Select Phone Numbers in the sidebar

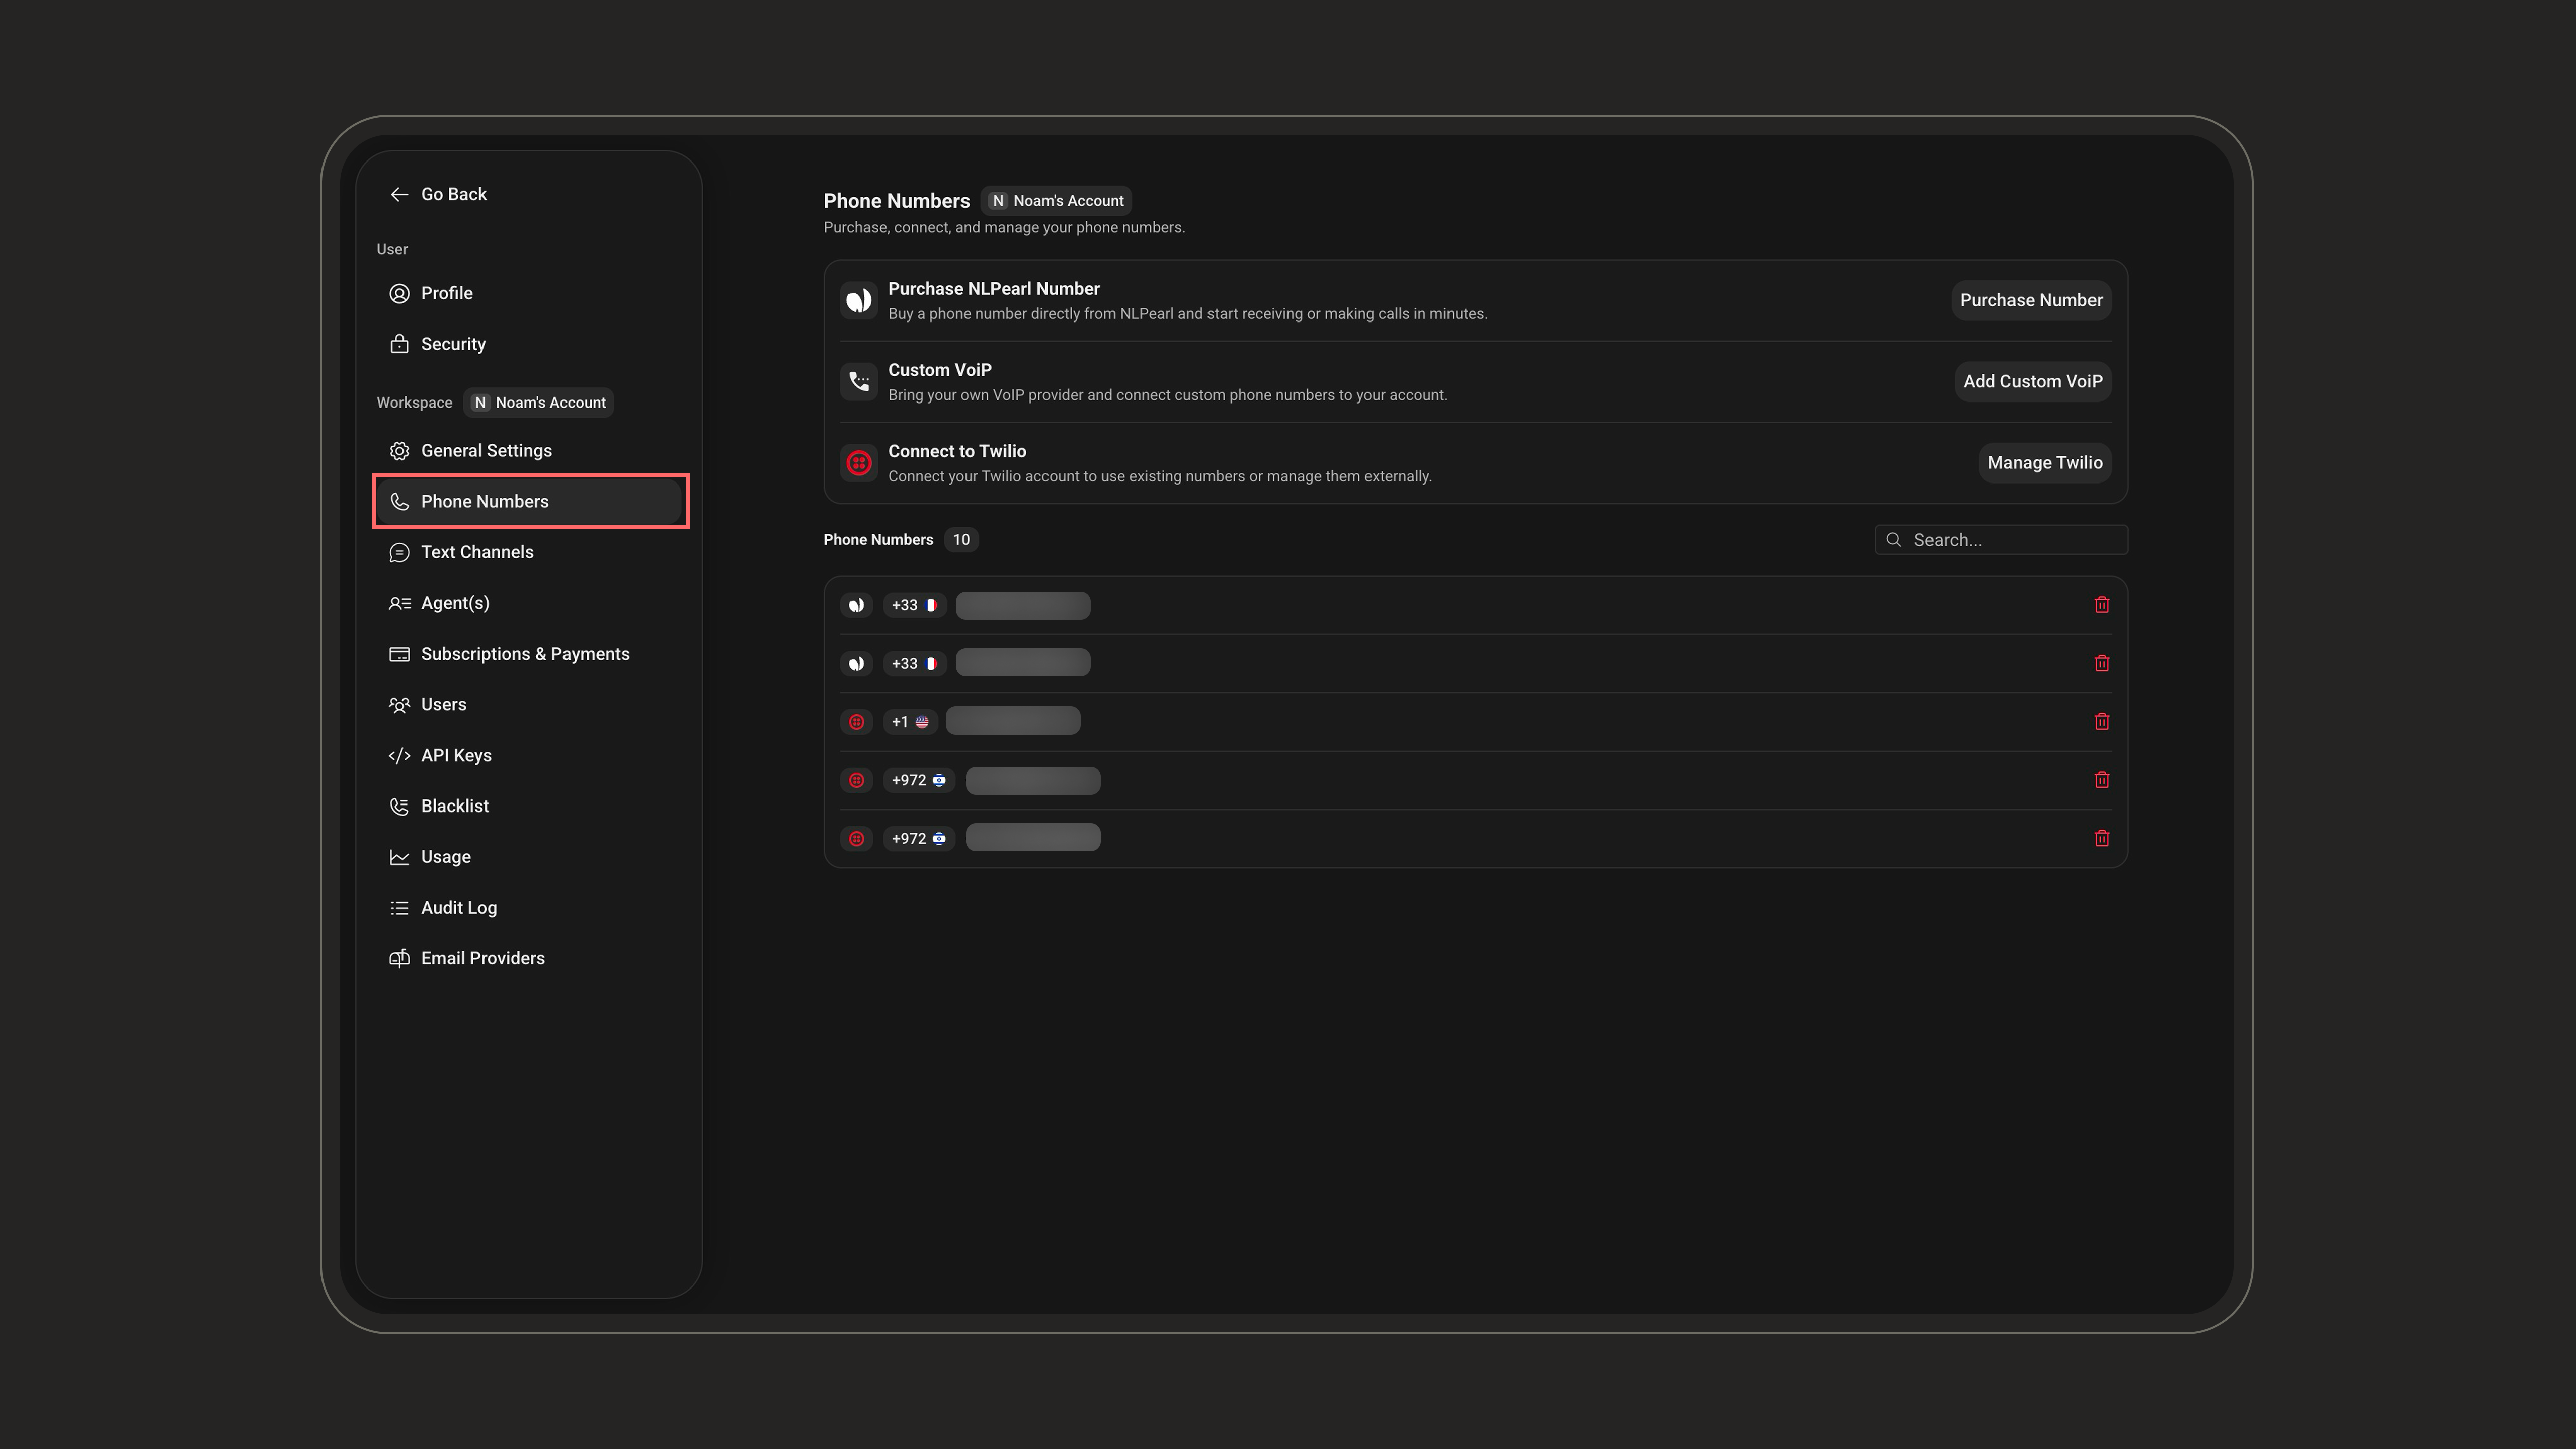point(529,501)
